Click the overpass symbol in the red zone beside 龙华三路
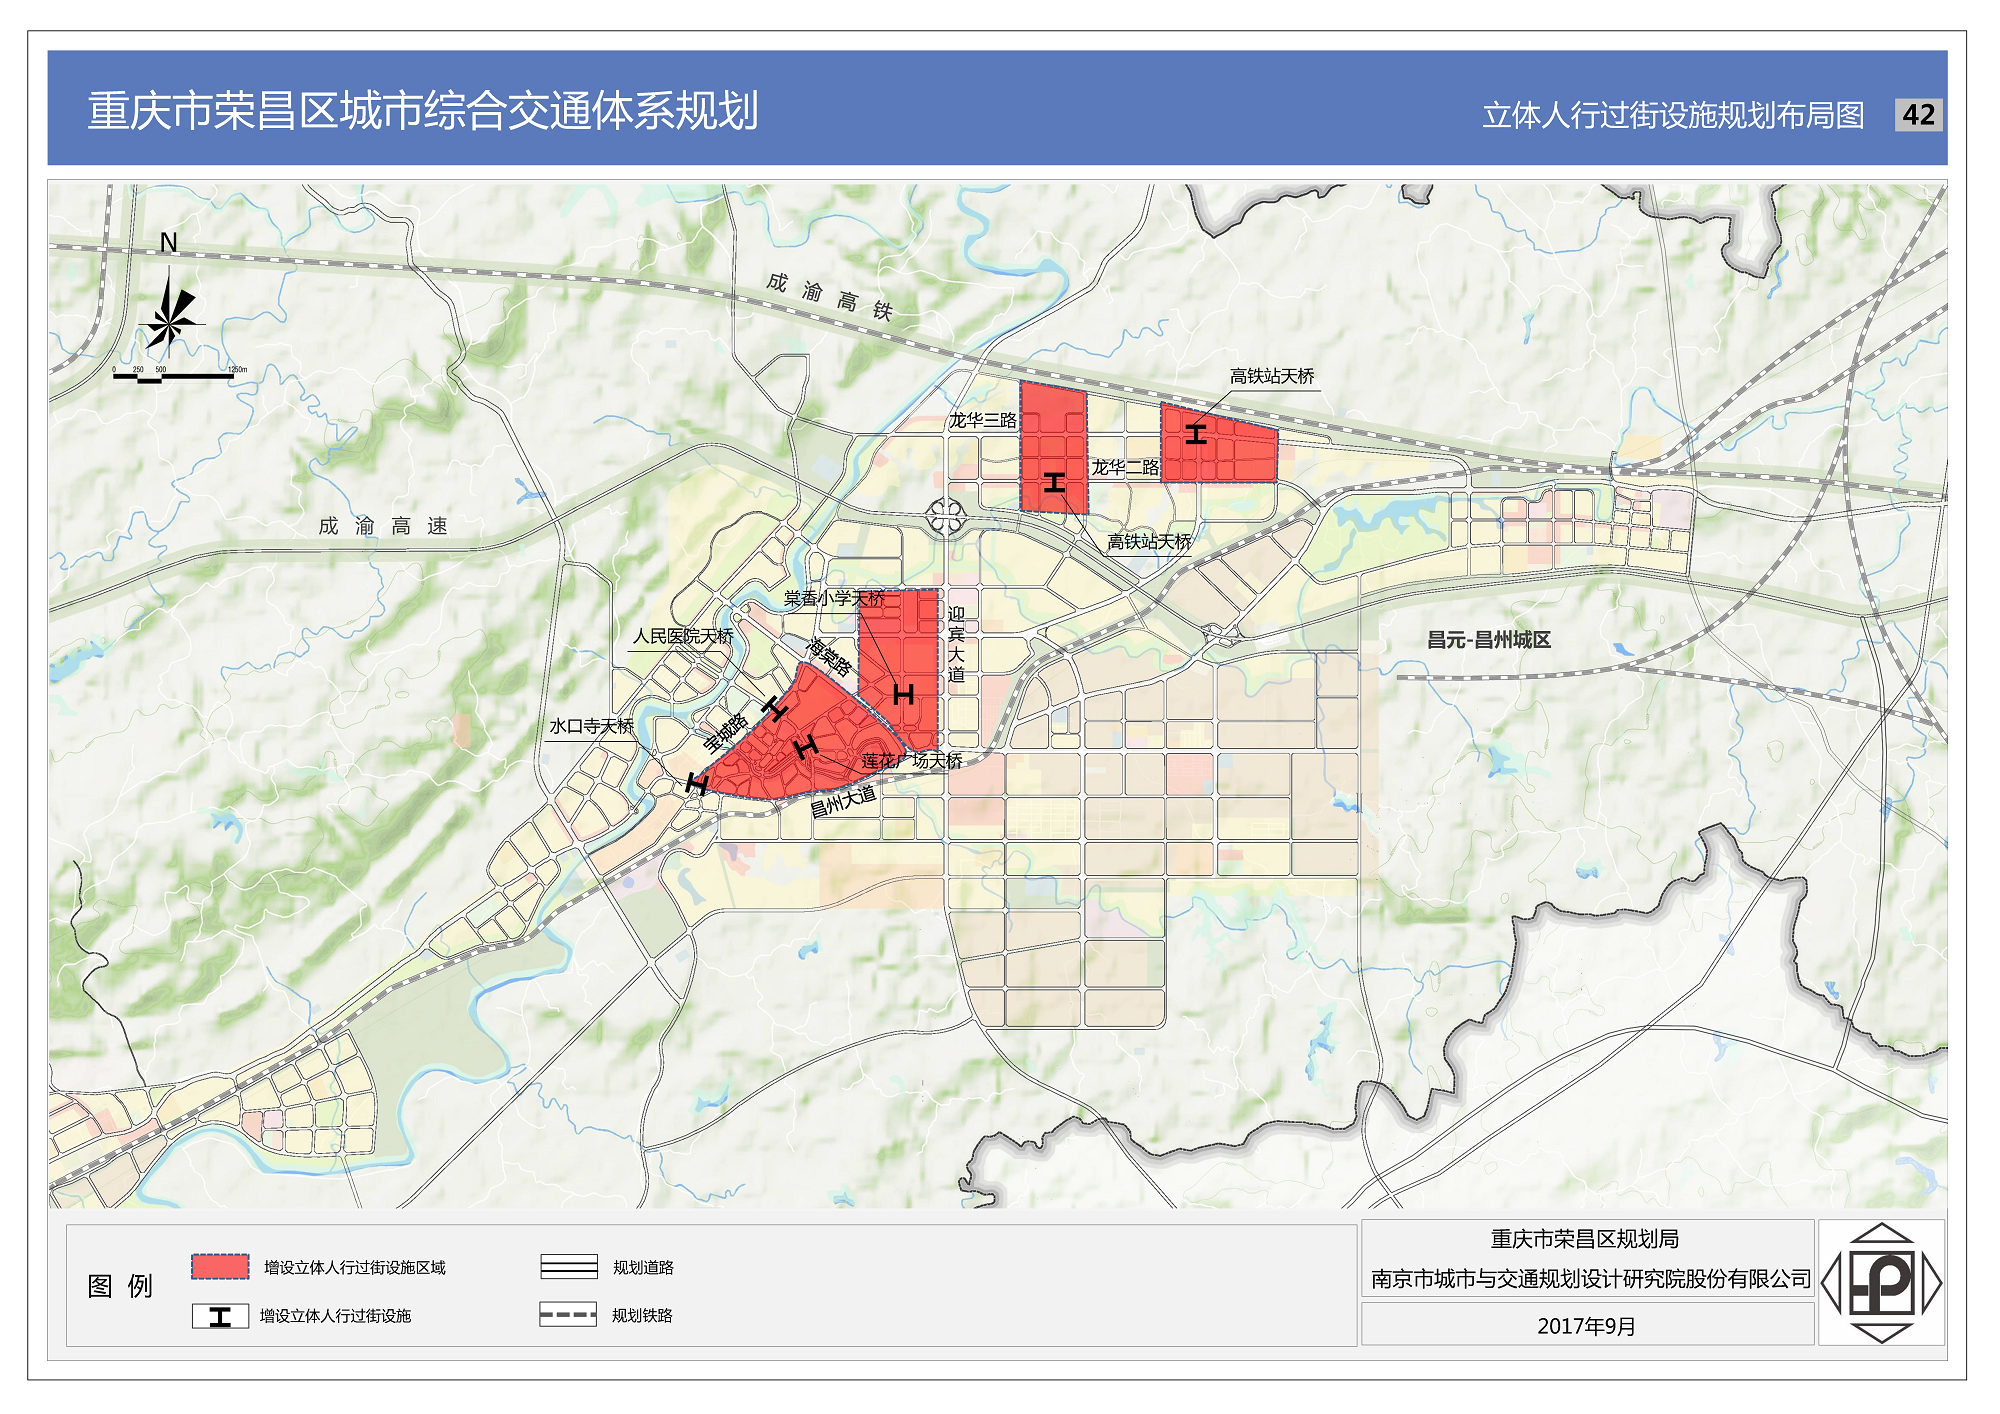2000x1414 pixels. click(x=1054, y=483)
